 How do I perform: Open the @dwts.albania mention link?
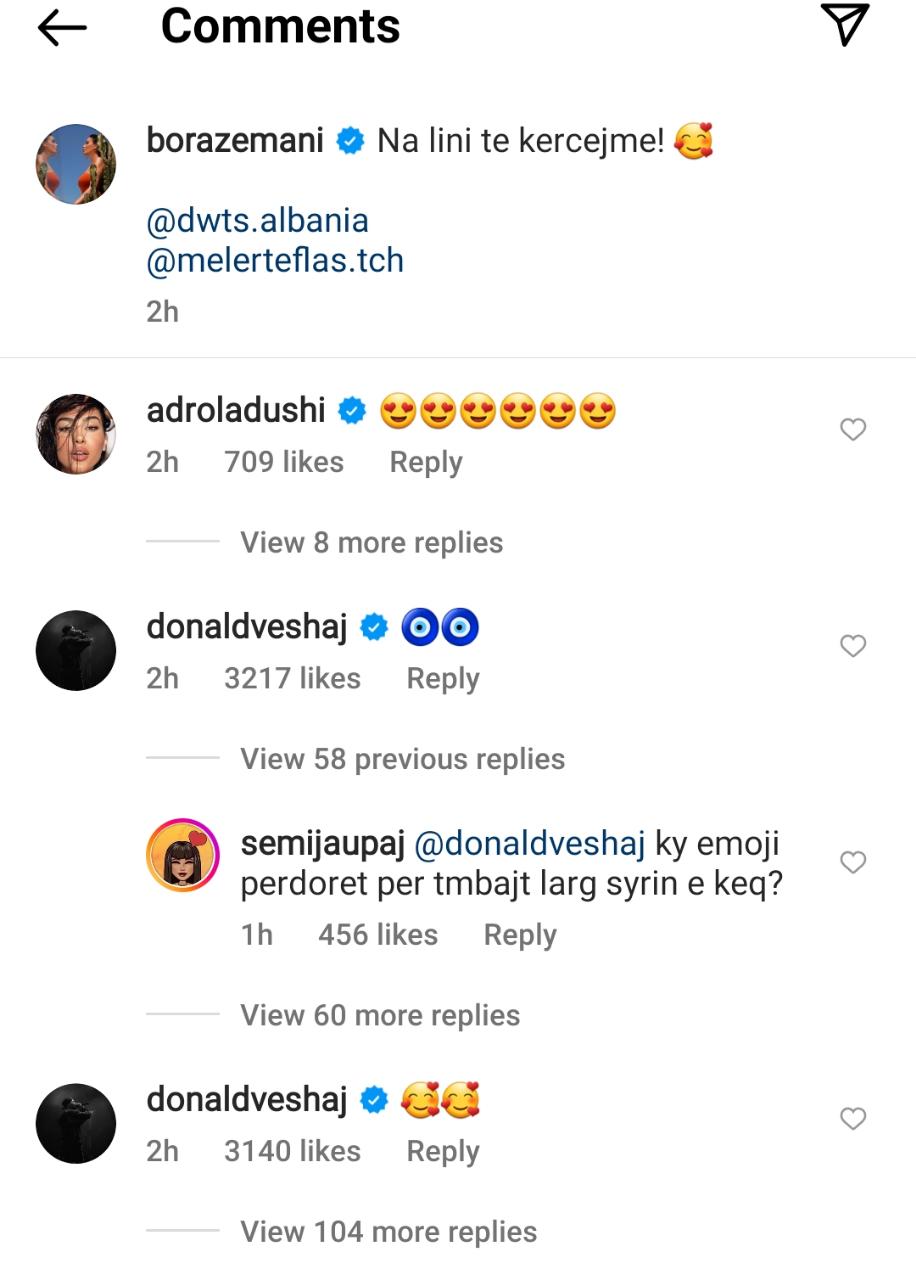pos(258,220)
